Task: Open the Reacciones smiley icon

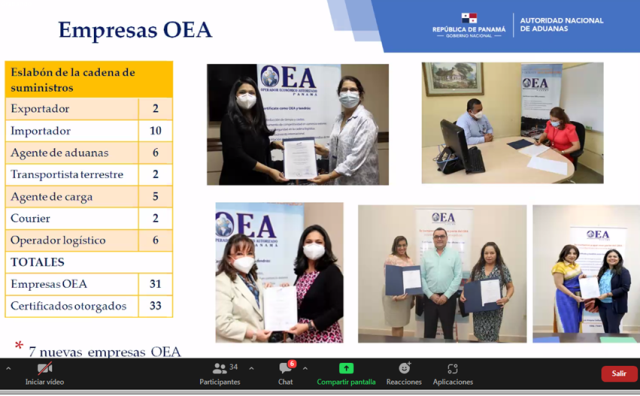Action: coord(404,368)
